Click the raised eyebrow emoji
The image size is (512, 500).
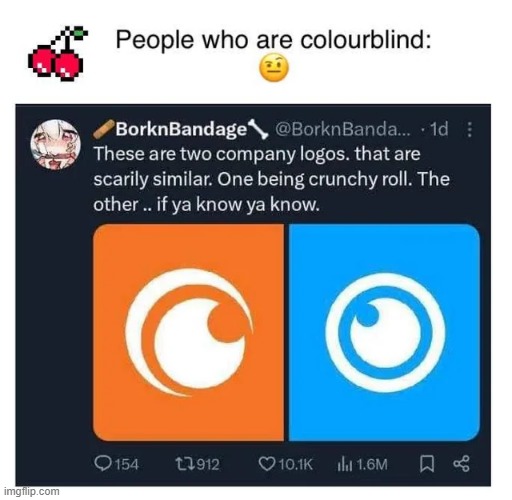pos(274,68)
